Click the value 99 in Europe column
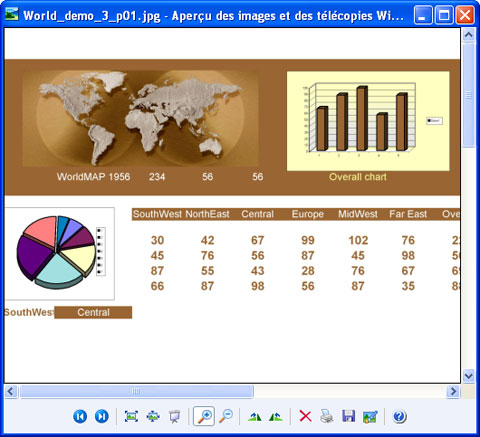The height and width of the screenshot is (437, 480). coord(308,240)
